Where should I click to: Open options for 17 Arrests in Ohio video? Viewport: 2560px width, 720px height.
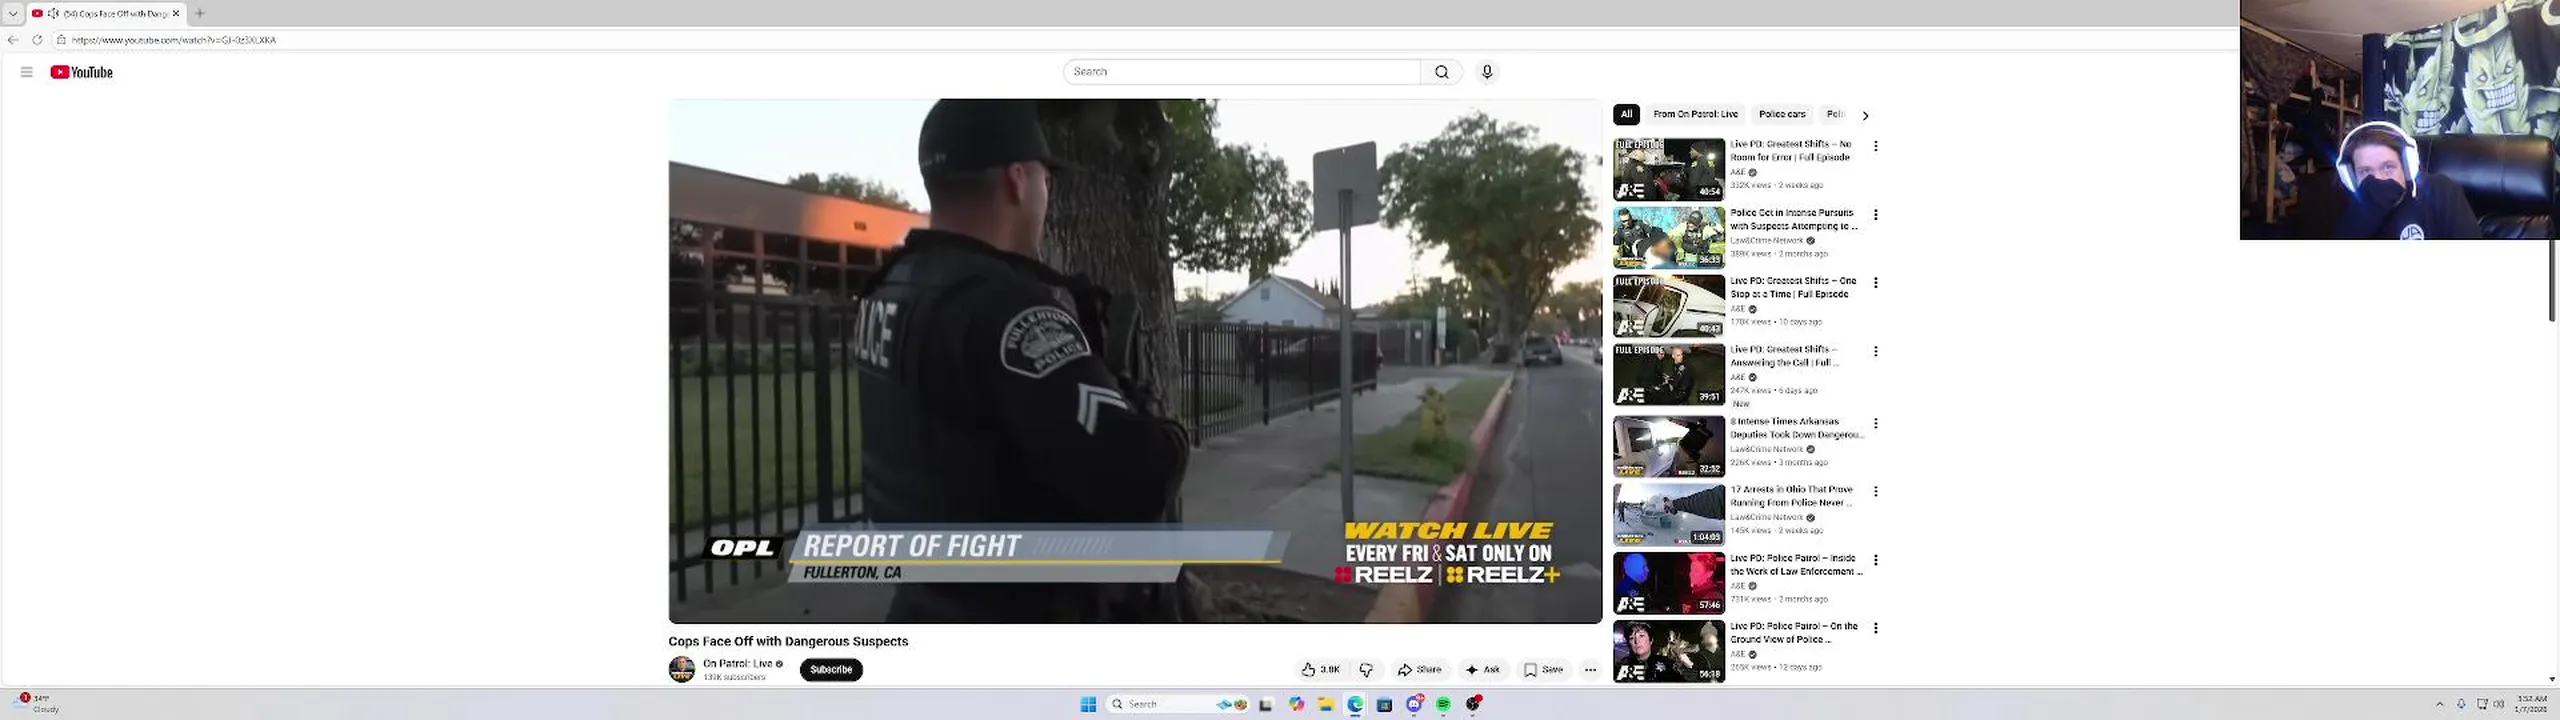pos(1875,492)
